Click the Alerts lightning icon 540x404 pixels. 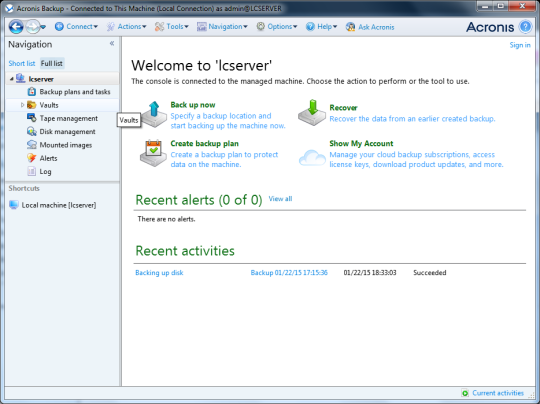[32, 158]
